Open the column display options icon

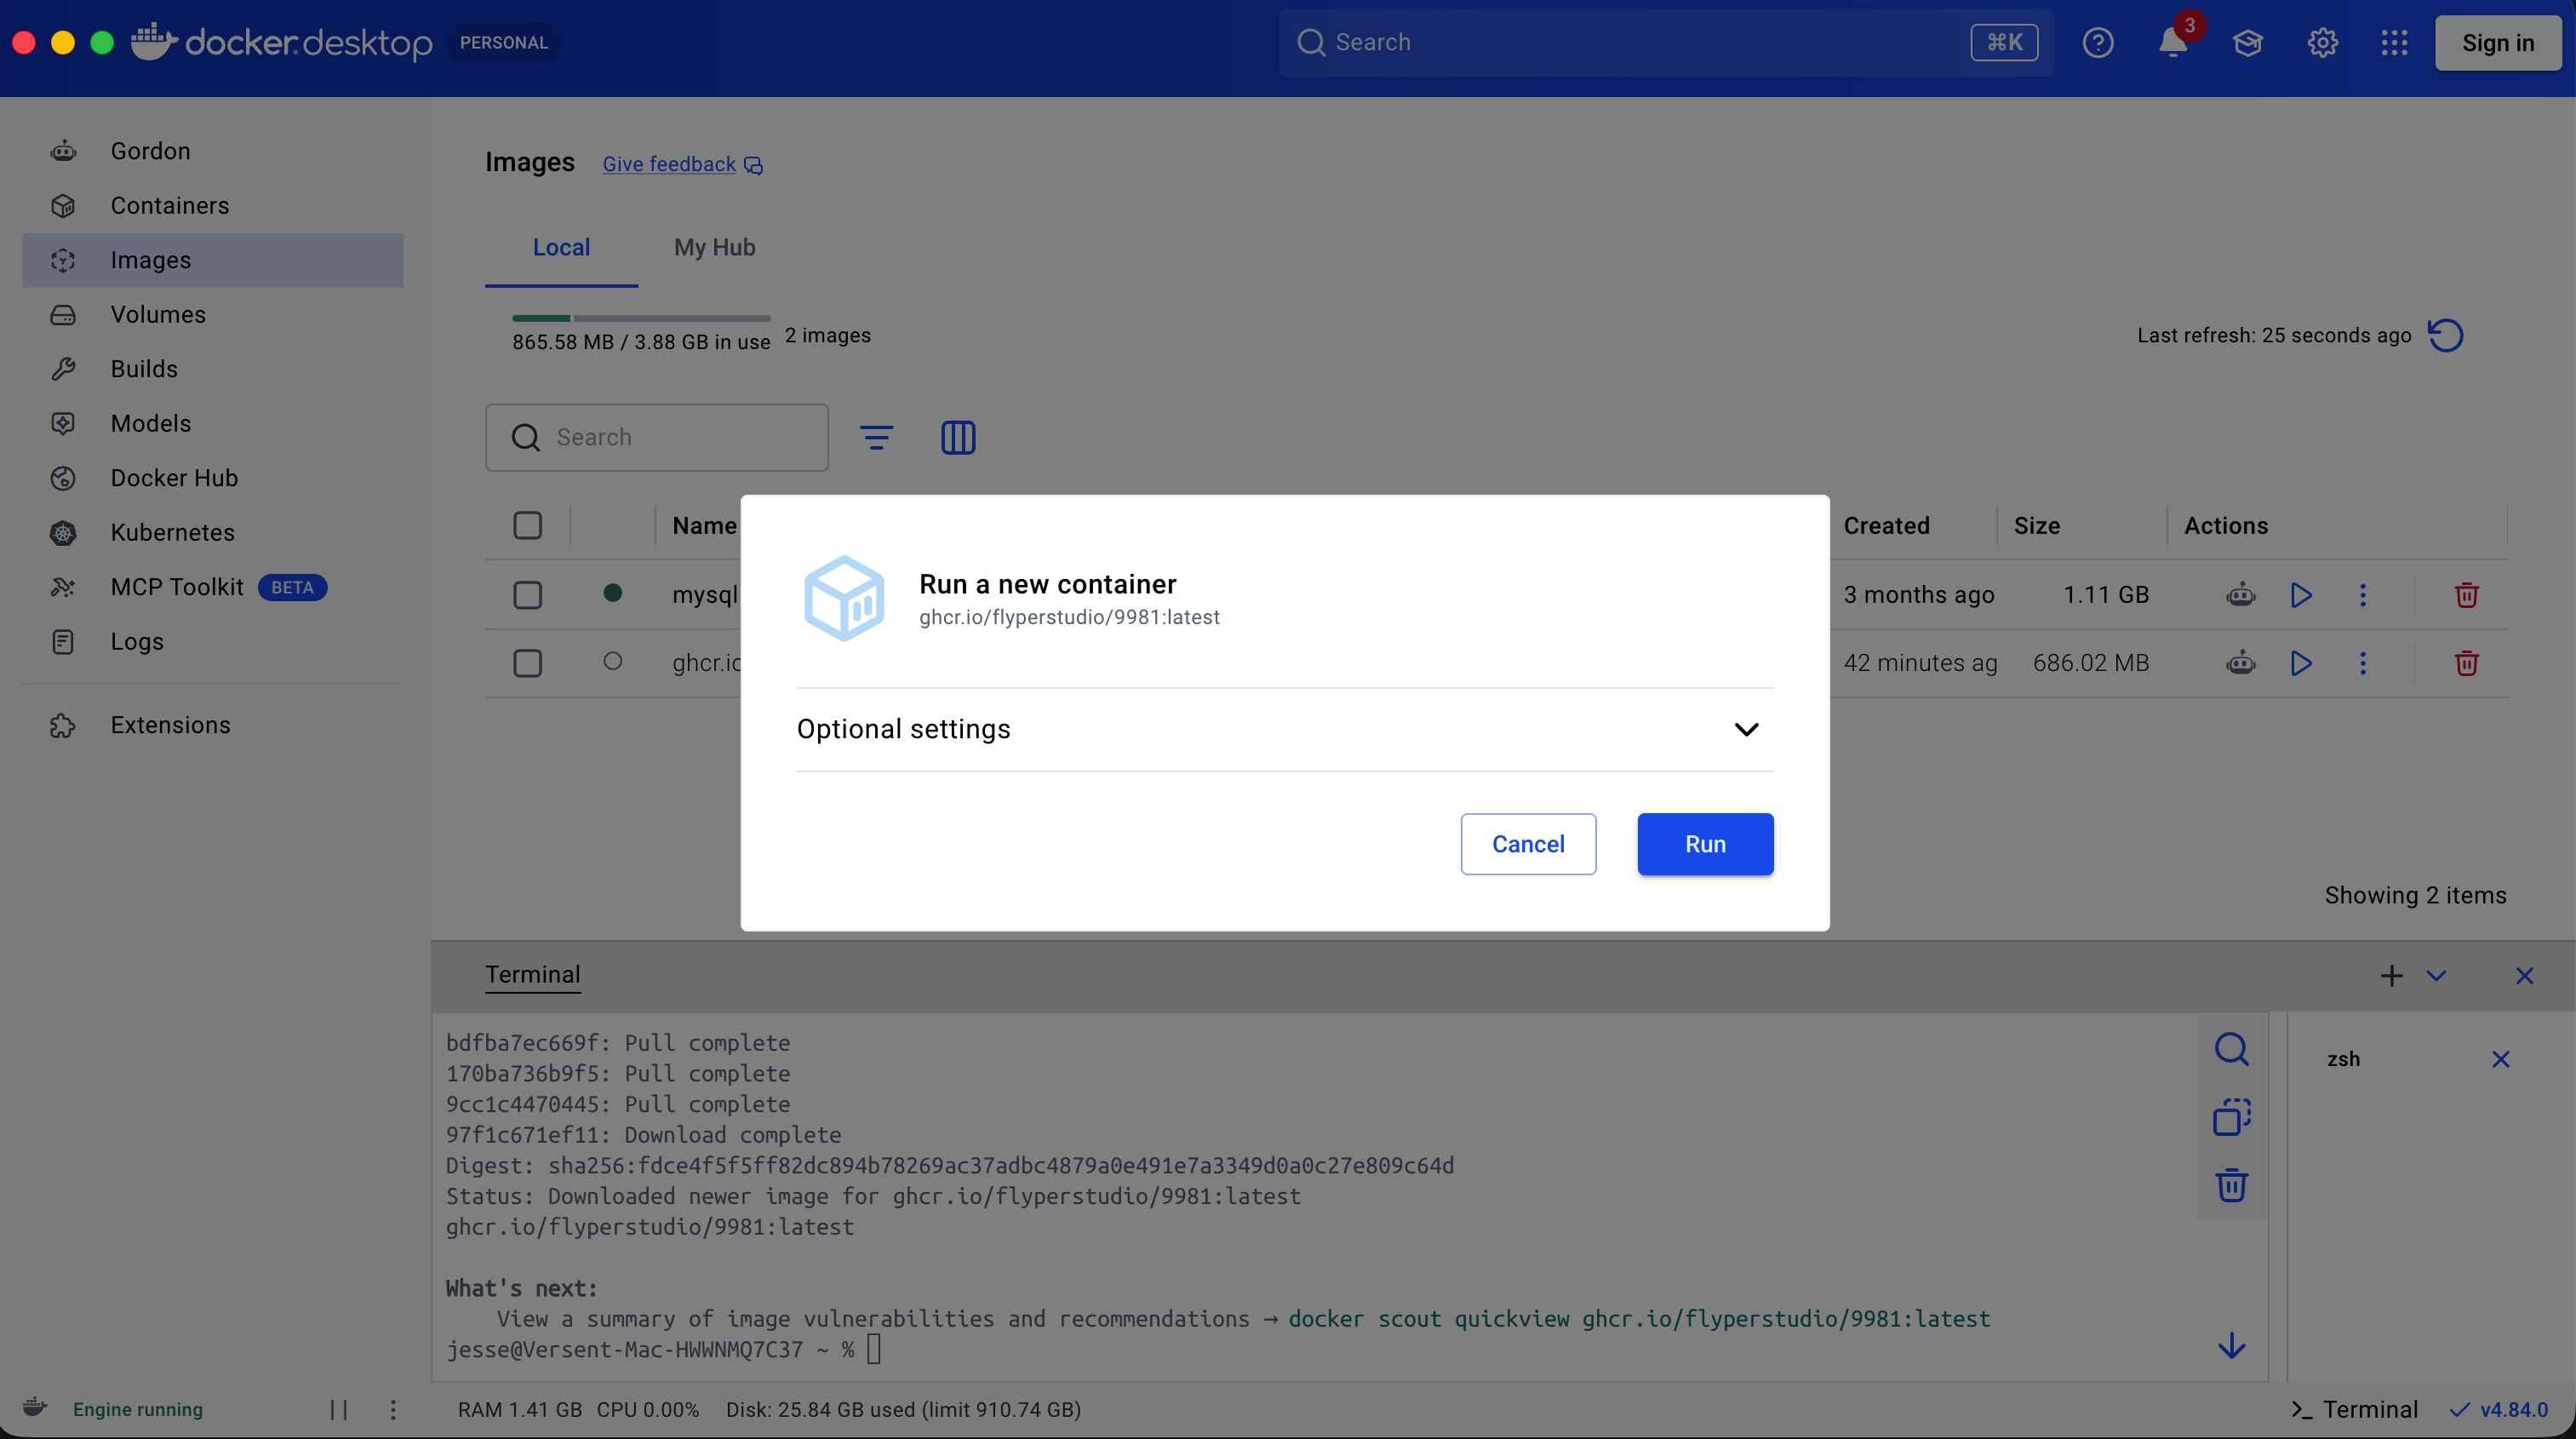pos(958,437)
